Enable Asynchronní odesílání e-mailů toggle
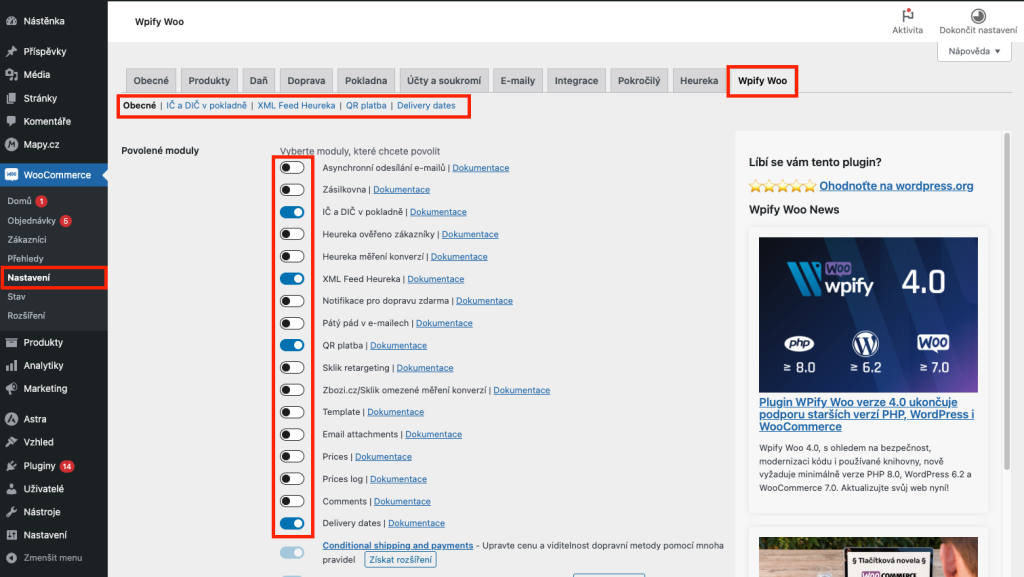This screenshot has width=1024, height=577. 292,168
